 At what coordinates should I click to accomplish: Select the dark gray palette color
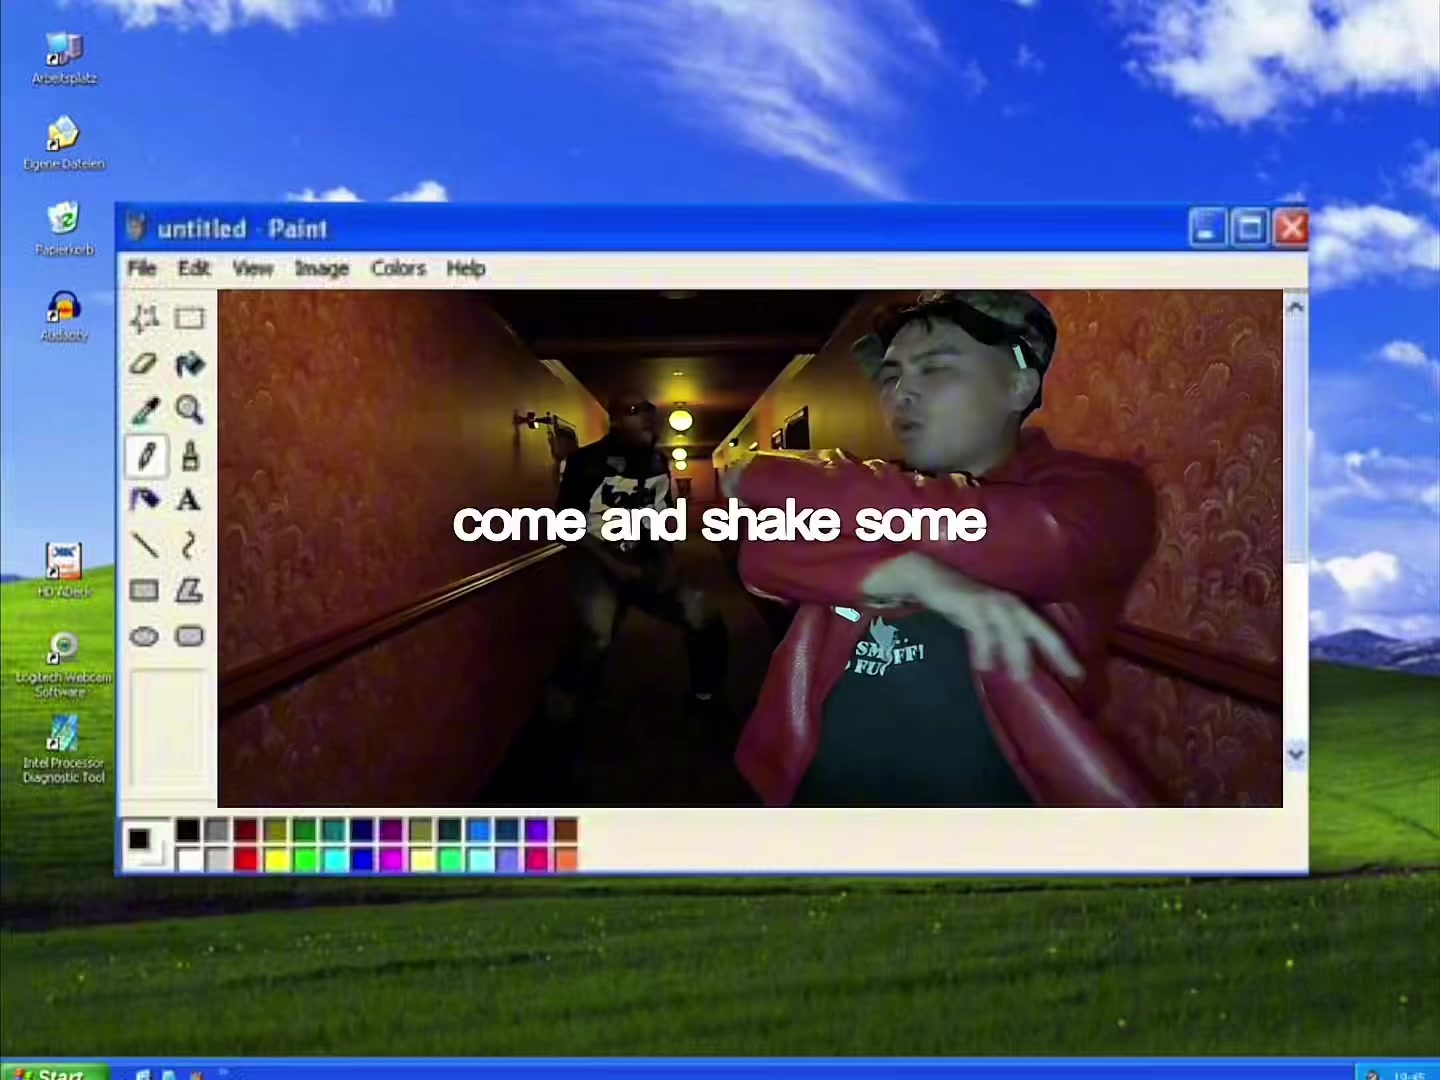[x=217, y=830]
